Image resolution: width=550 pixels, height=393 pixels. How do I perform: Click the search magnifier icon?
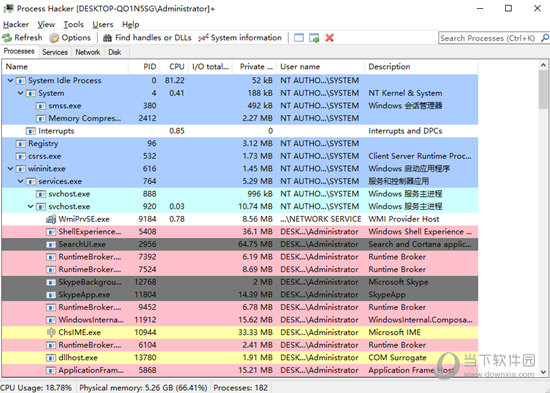pyautogui.click(x=545, y=38)
